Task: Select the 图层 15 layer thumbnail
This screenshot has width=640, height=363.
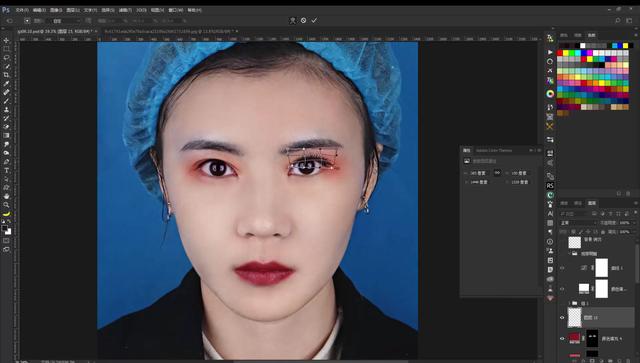Action: click(574, 317)
